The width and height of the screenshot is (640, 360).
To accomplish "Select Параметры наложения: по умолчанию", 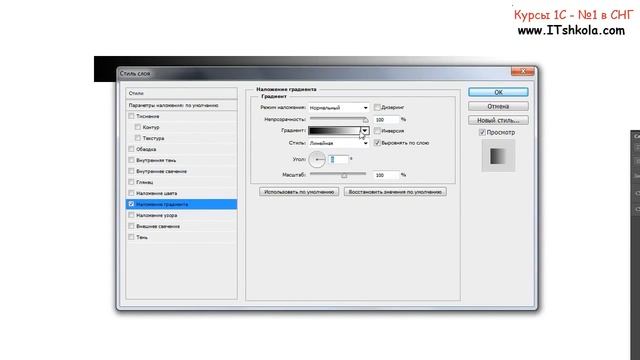I will [x=181, y=105].
